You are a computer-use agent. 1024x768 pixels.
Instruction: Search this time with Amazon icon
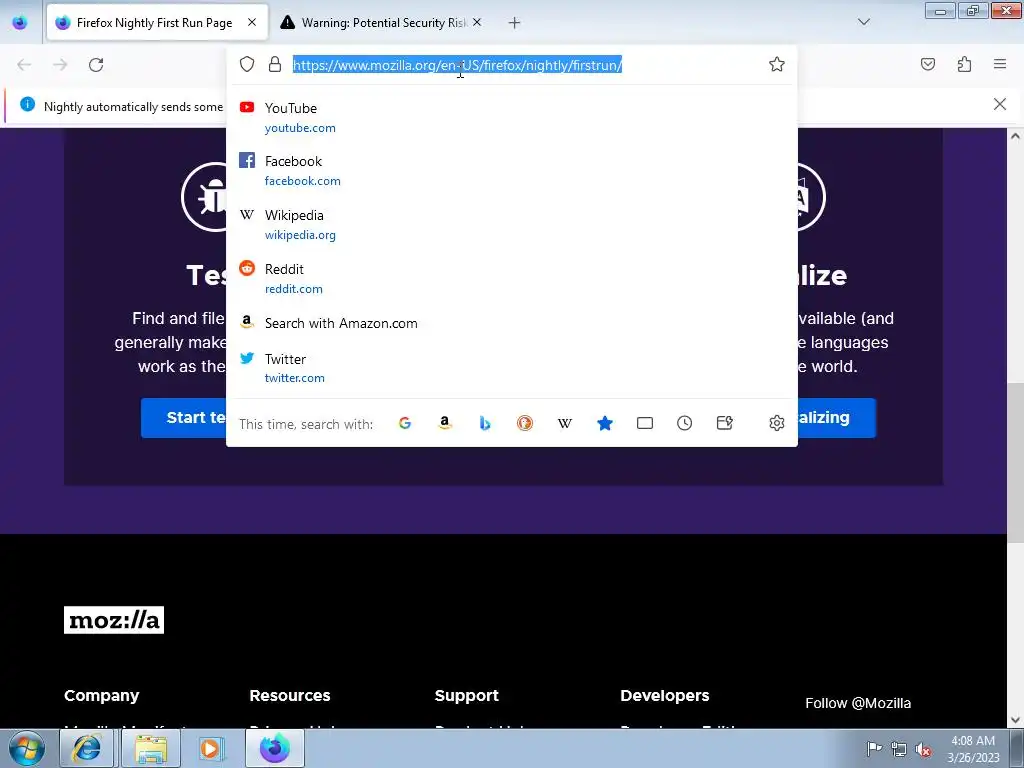point(445,423)
